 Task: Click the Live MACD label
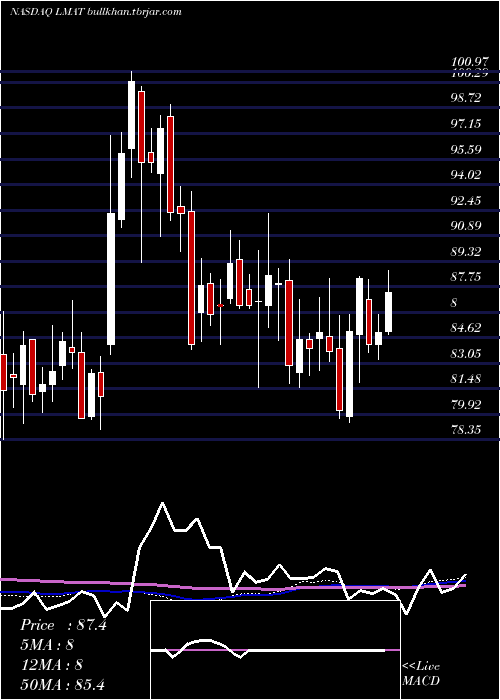tap(421, 674)
